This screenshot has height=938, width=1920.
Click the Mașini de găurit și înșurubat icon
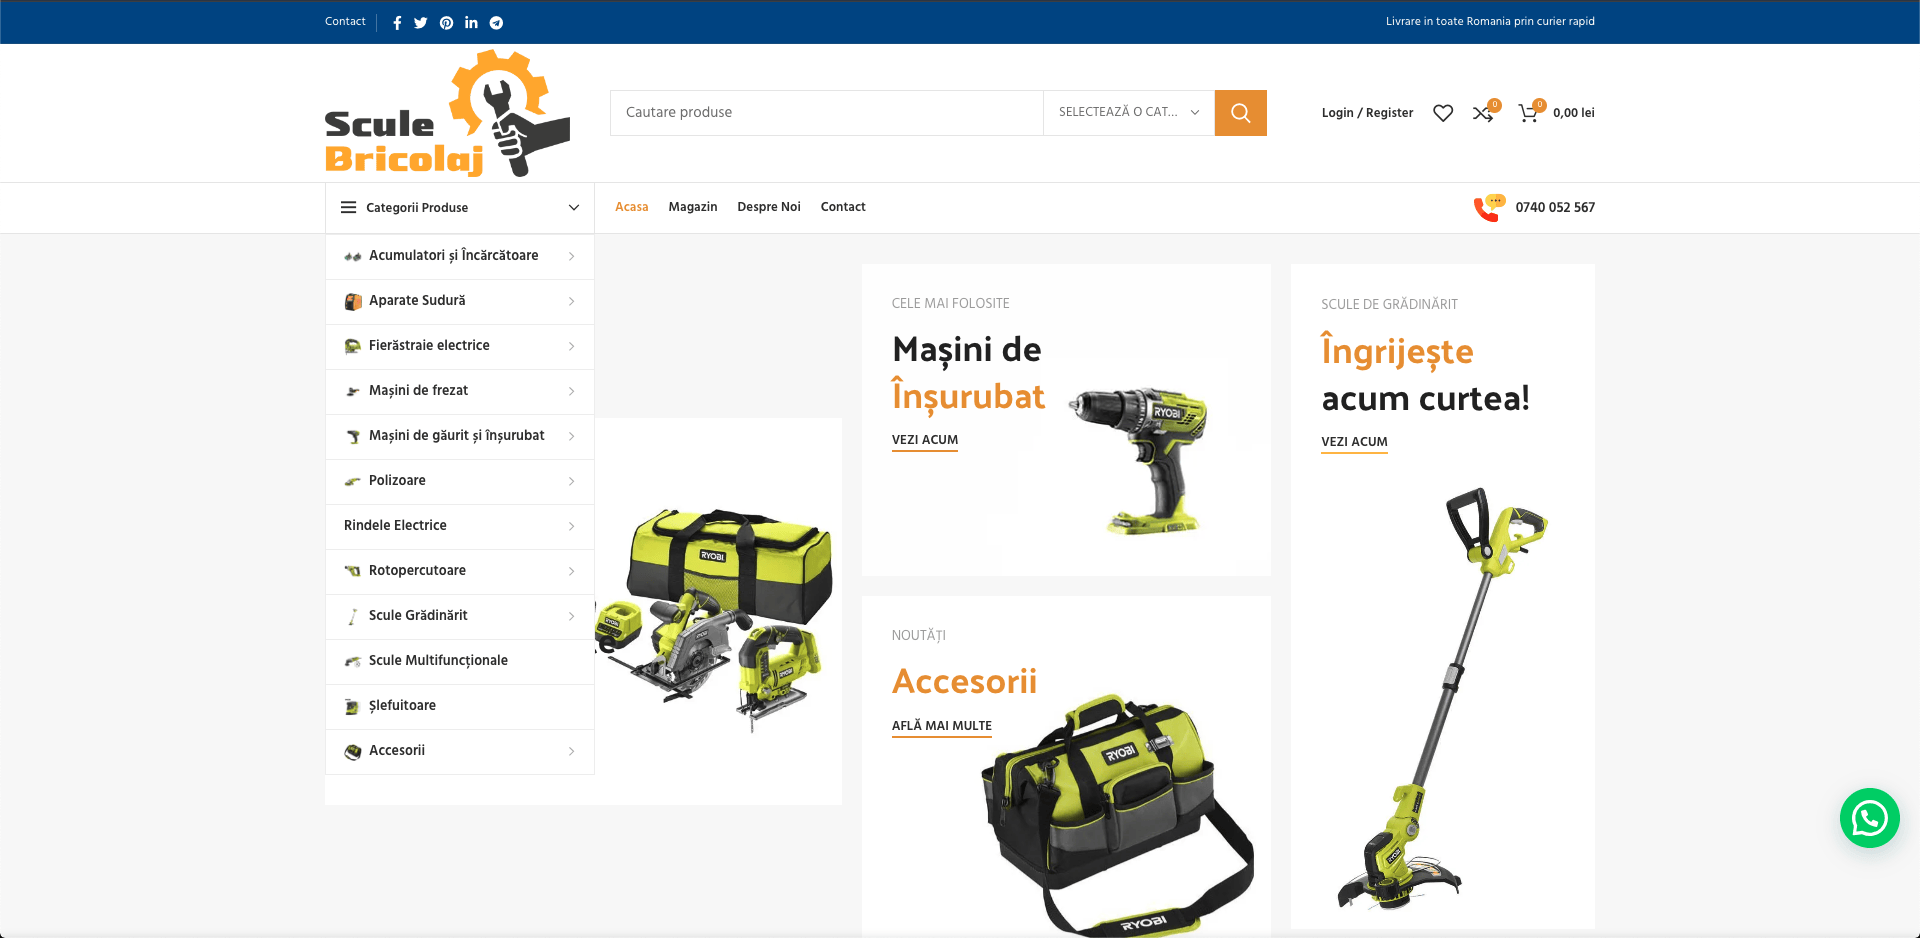click(352, 437)
